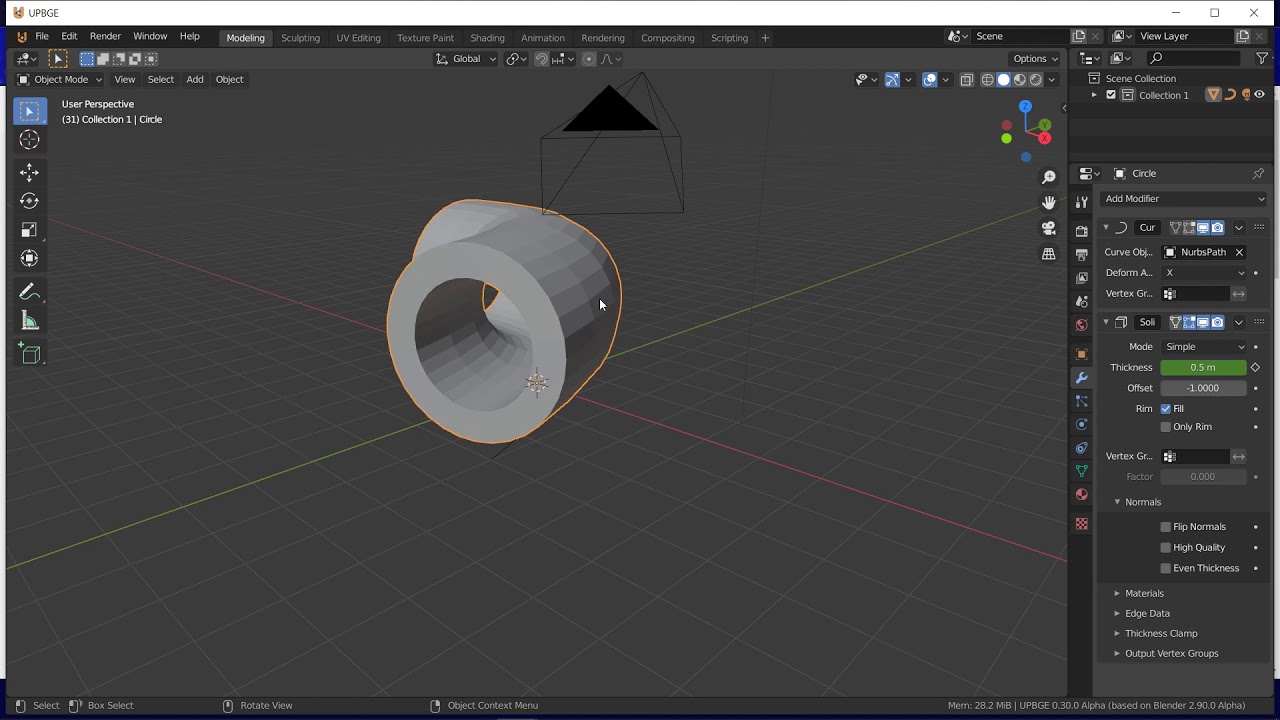
Task: Activate the Scale tool
Action: tap(29, 230)
